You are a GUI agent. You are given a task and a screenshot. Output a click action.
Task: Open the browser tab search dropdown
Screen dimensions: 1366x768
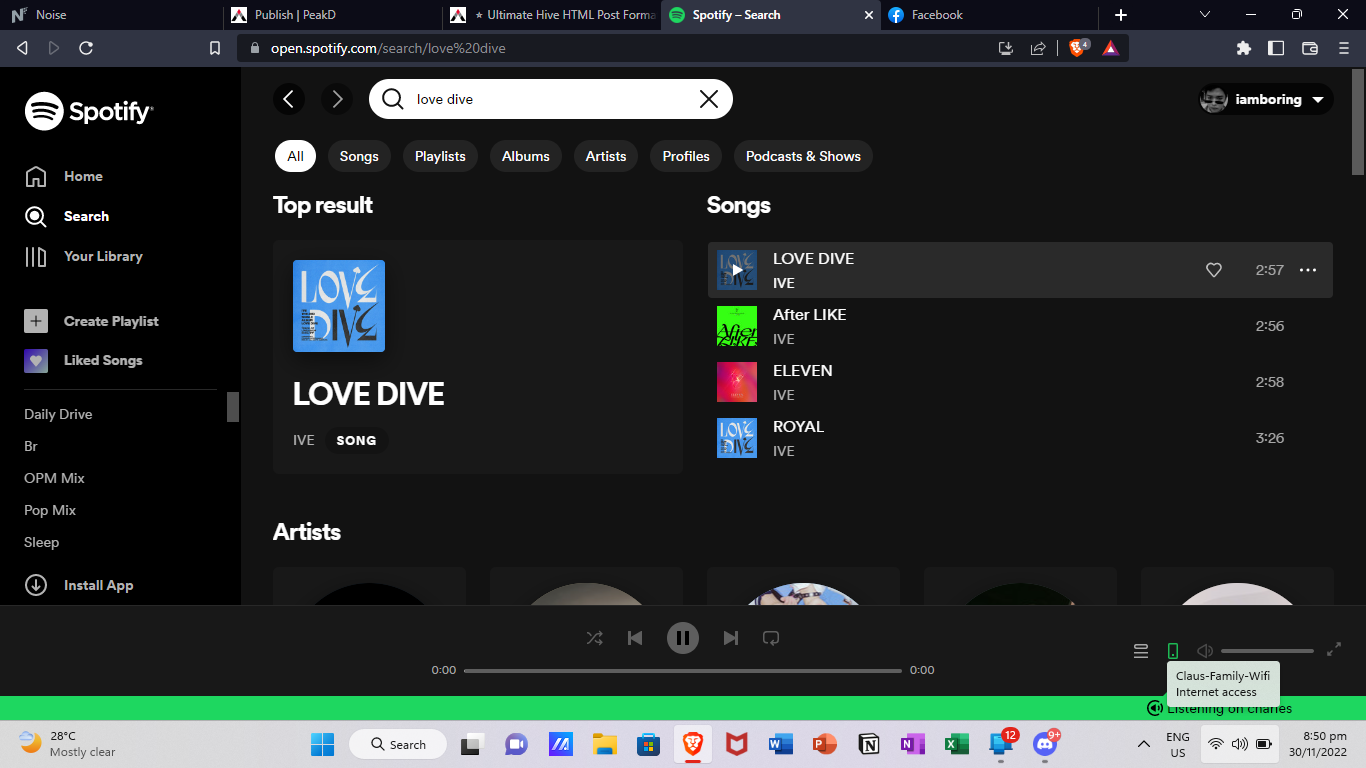pos(1205,15)
